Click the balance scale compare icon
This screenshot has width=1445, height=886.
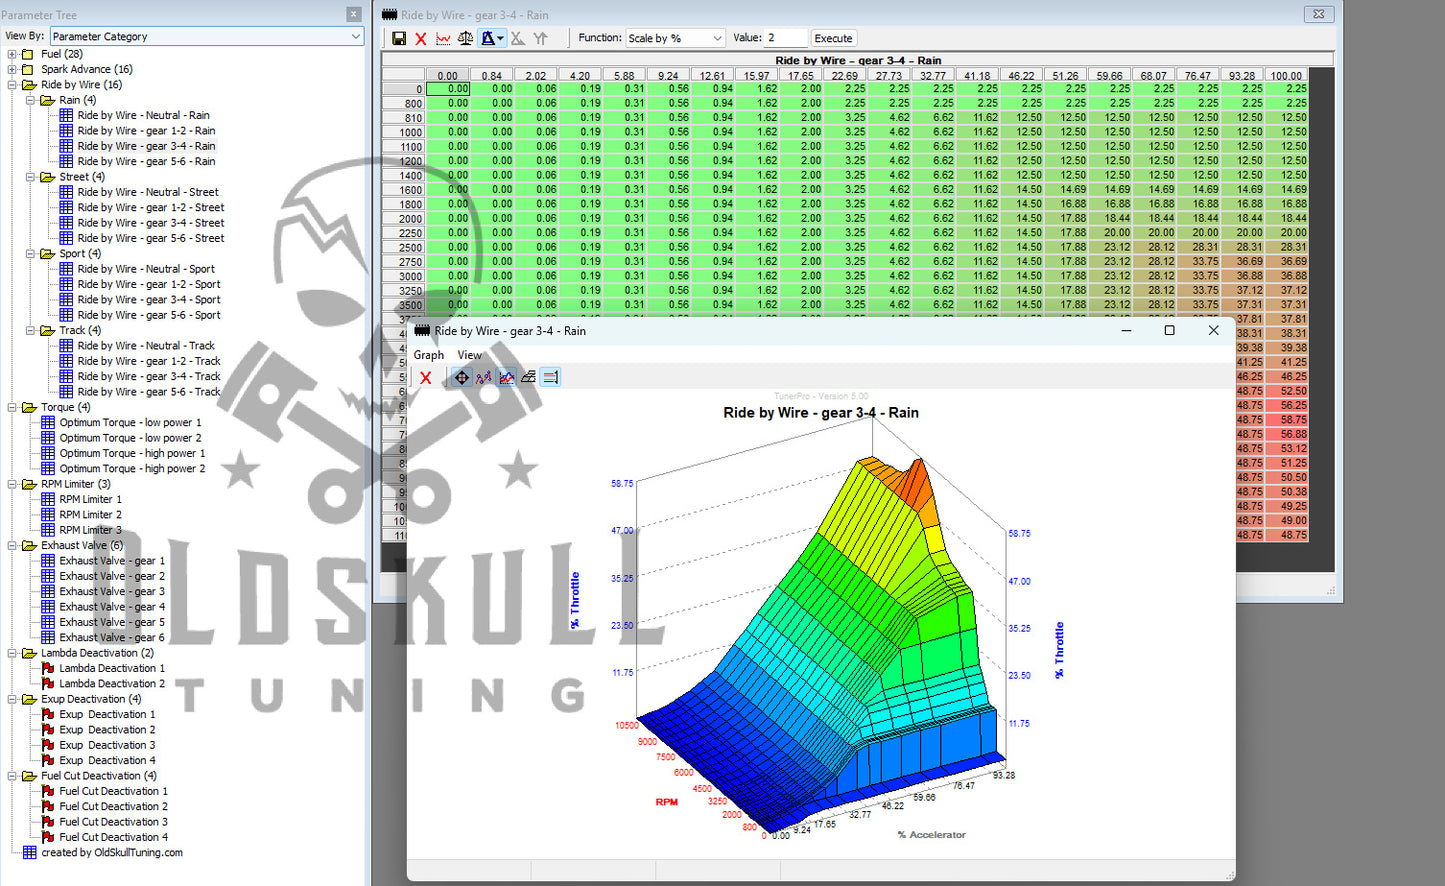point(466,39)
